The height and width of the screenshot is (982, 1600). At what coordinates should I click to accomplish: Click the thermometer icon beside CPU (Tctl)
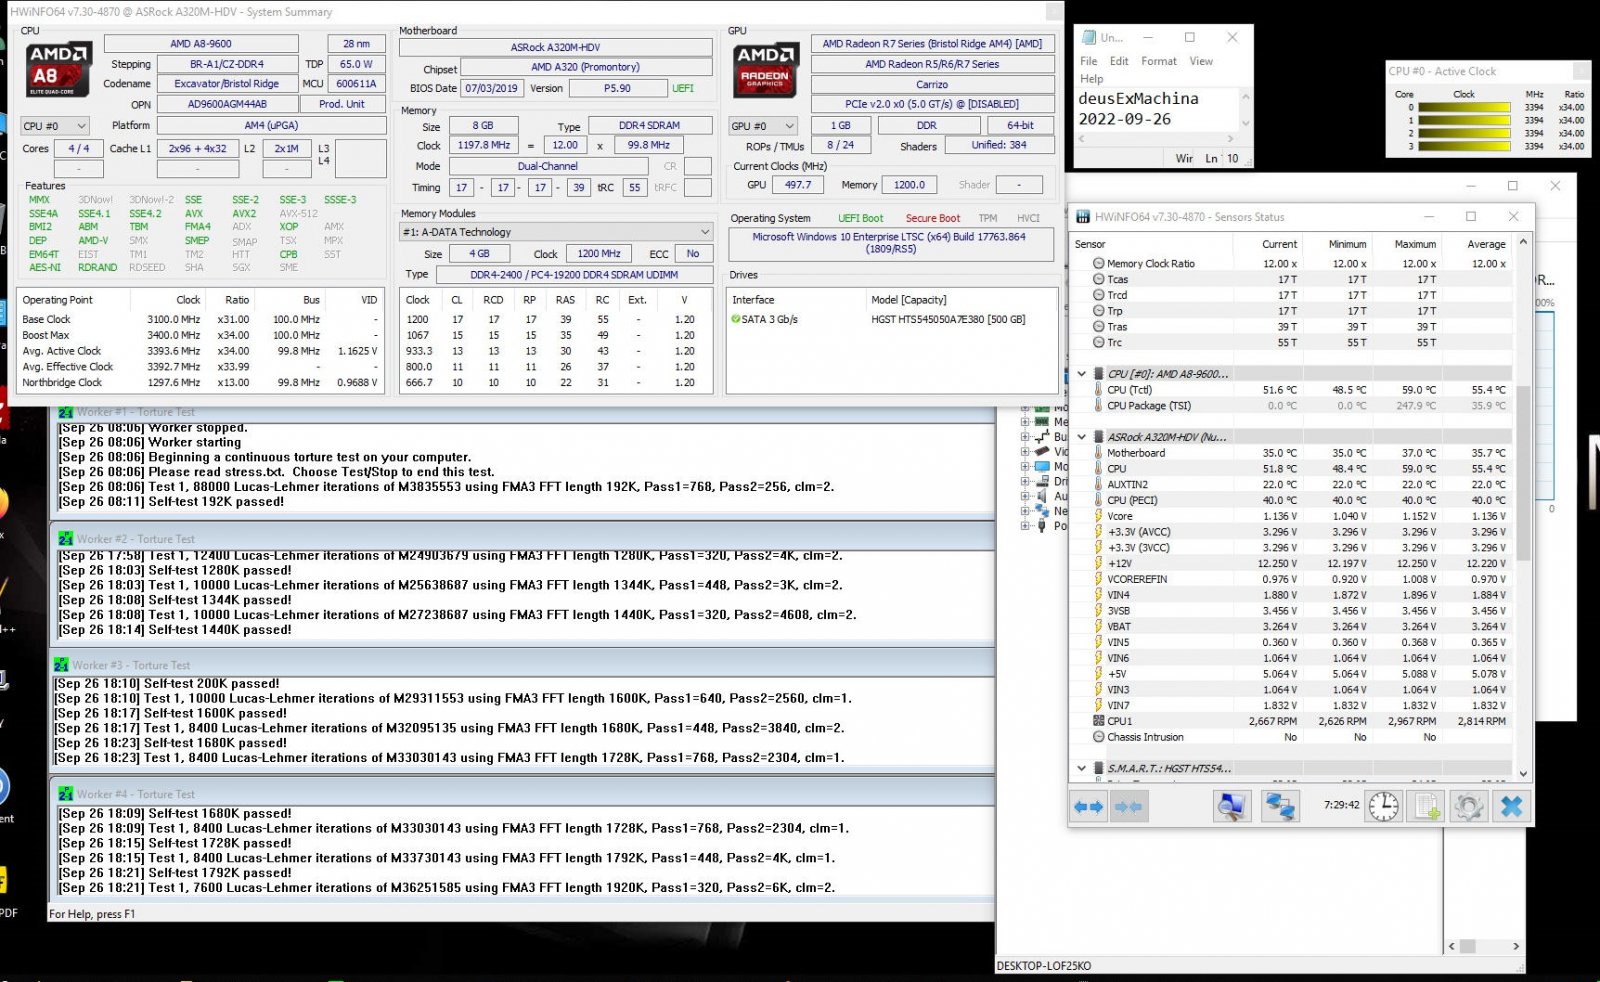coord(1098,390)
